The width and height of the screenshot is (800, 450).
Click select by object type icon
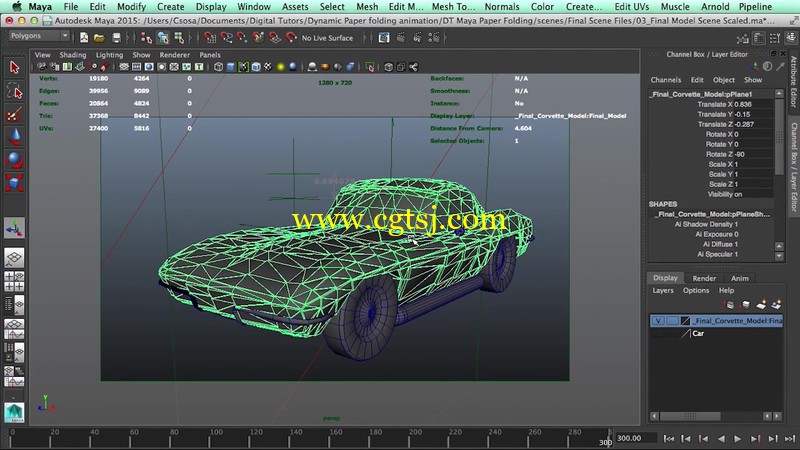coord(163,38)
